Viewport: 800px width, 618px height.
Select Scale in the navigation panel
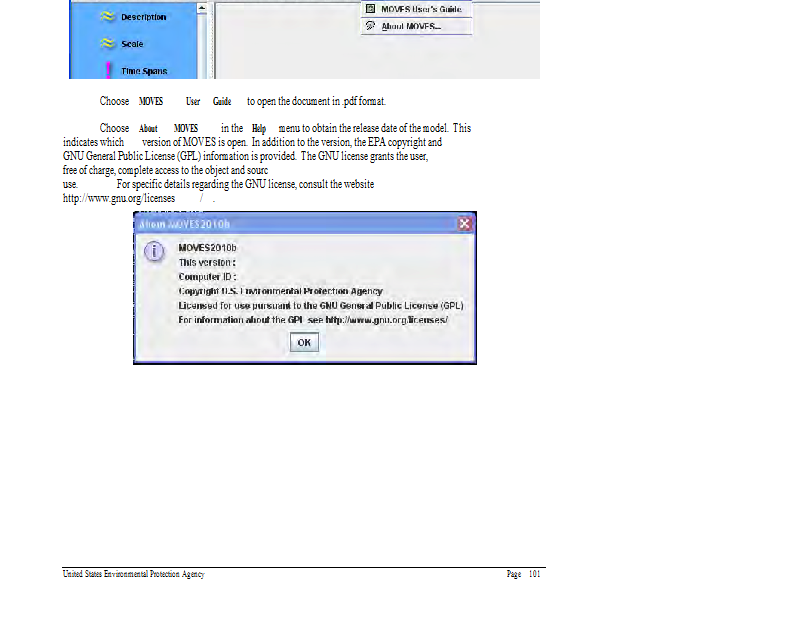click(x=132, y=44)
